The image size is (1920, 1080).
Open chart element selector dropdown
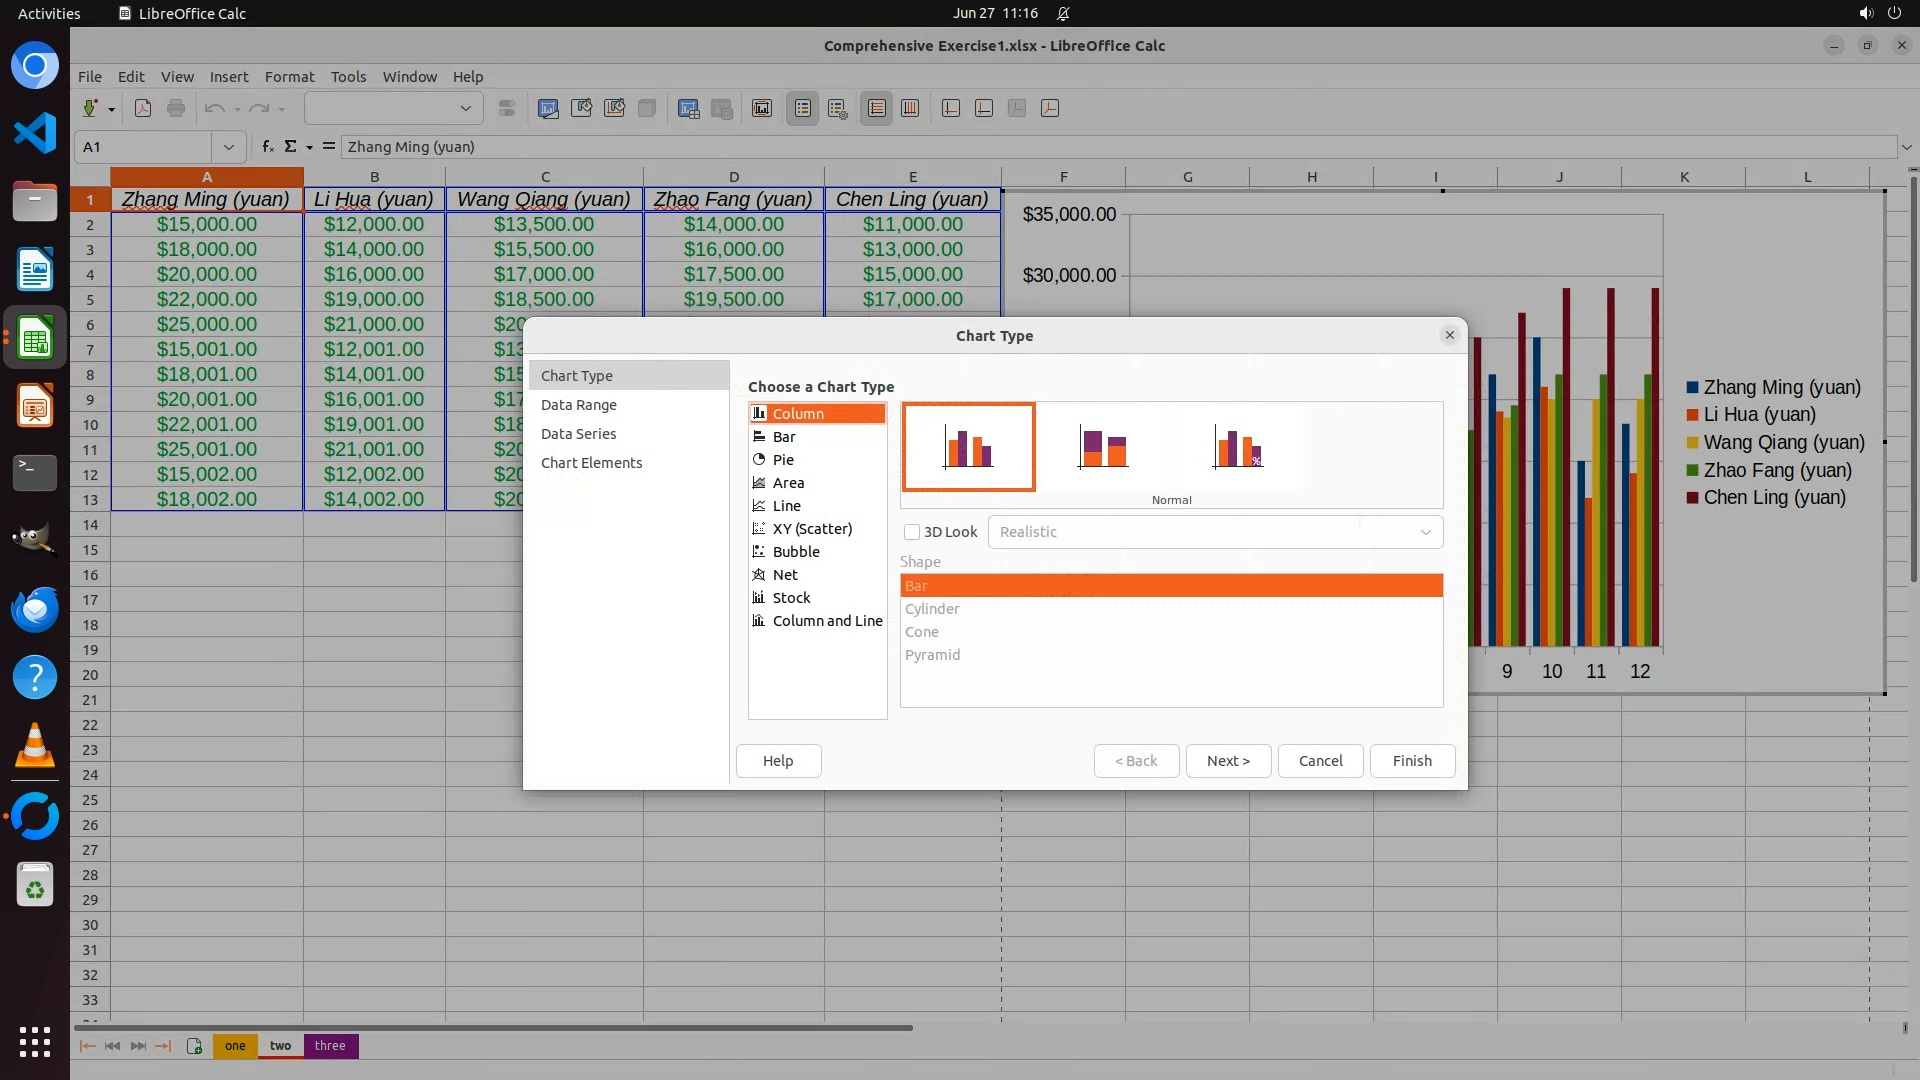click(x=465, y=108)
